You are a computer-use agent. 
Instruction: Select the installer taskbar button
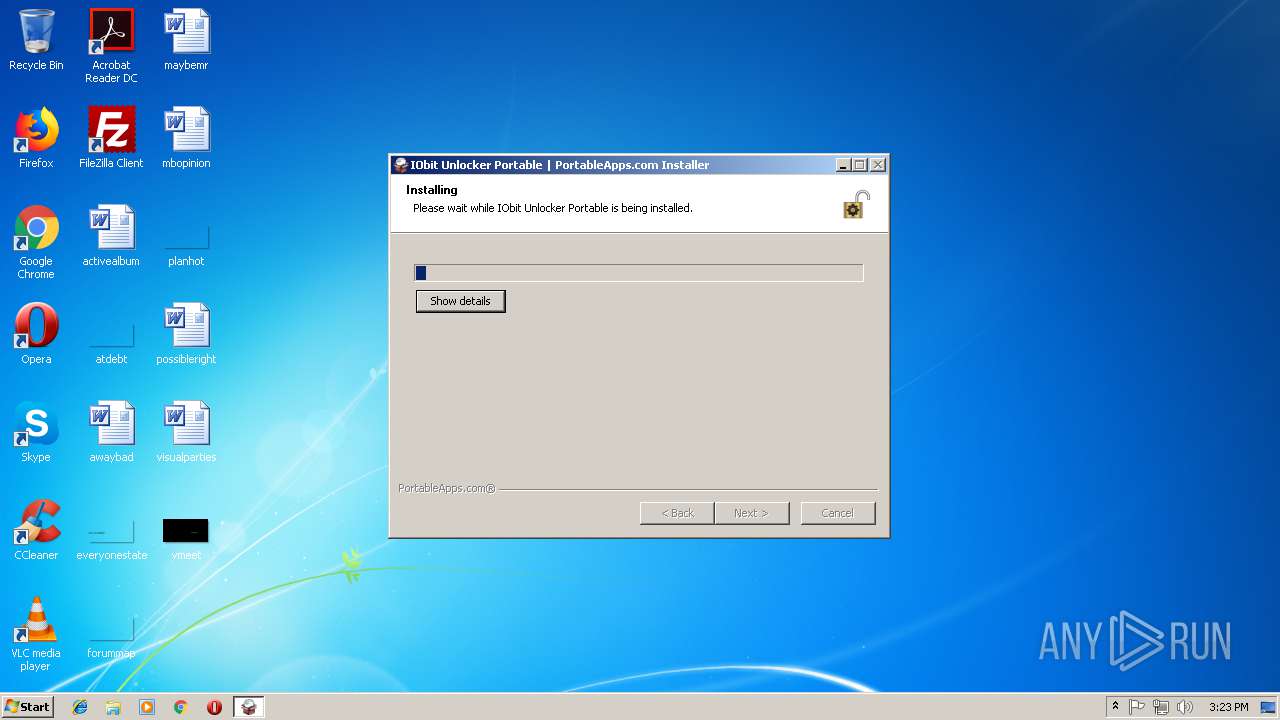click(249, 707)
